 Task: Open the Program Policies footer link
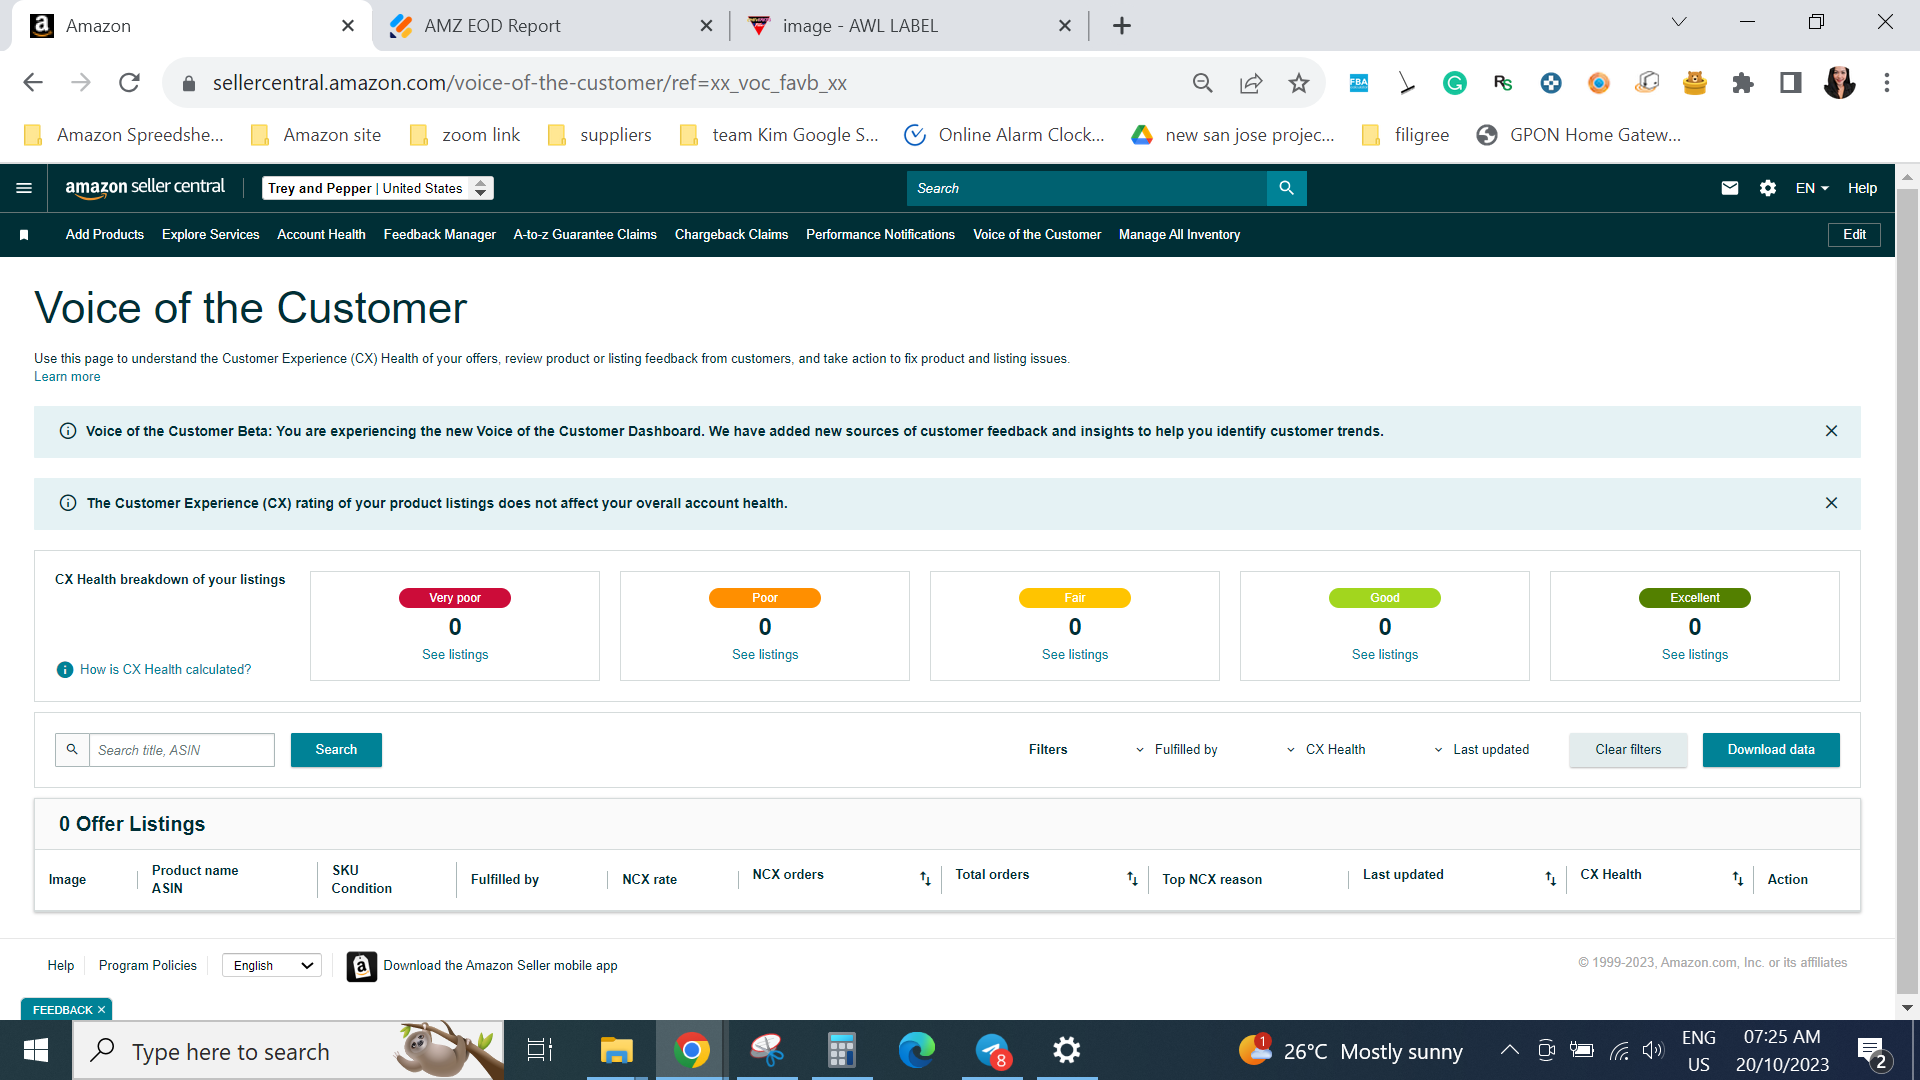point(148,966)
